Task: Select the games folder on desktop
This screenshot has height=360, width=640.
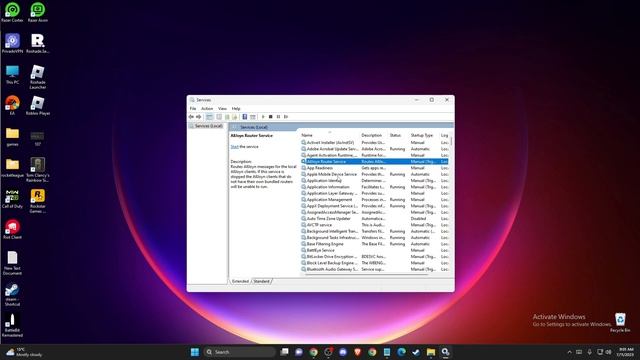Action: coord(12,137)
